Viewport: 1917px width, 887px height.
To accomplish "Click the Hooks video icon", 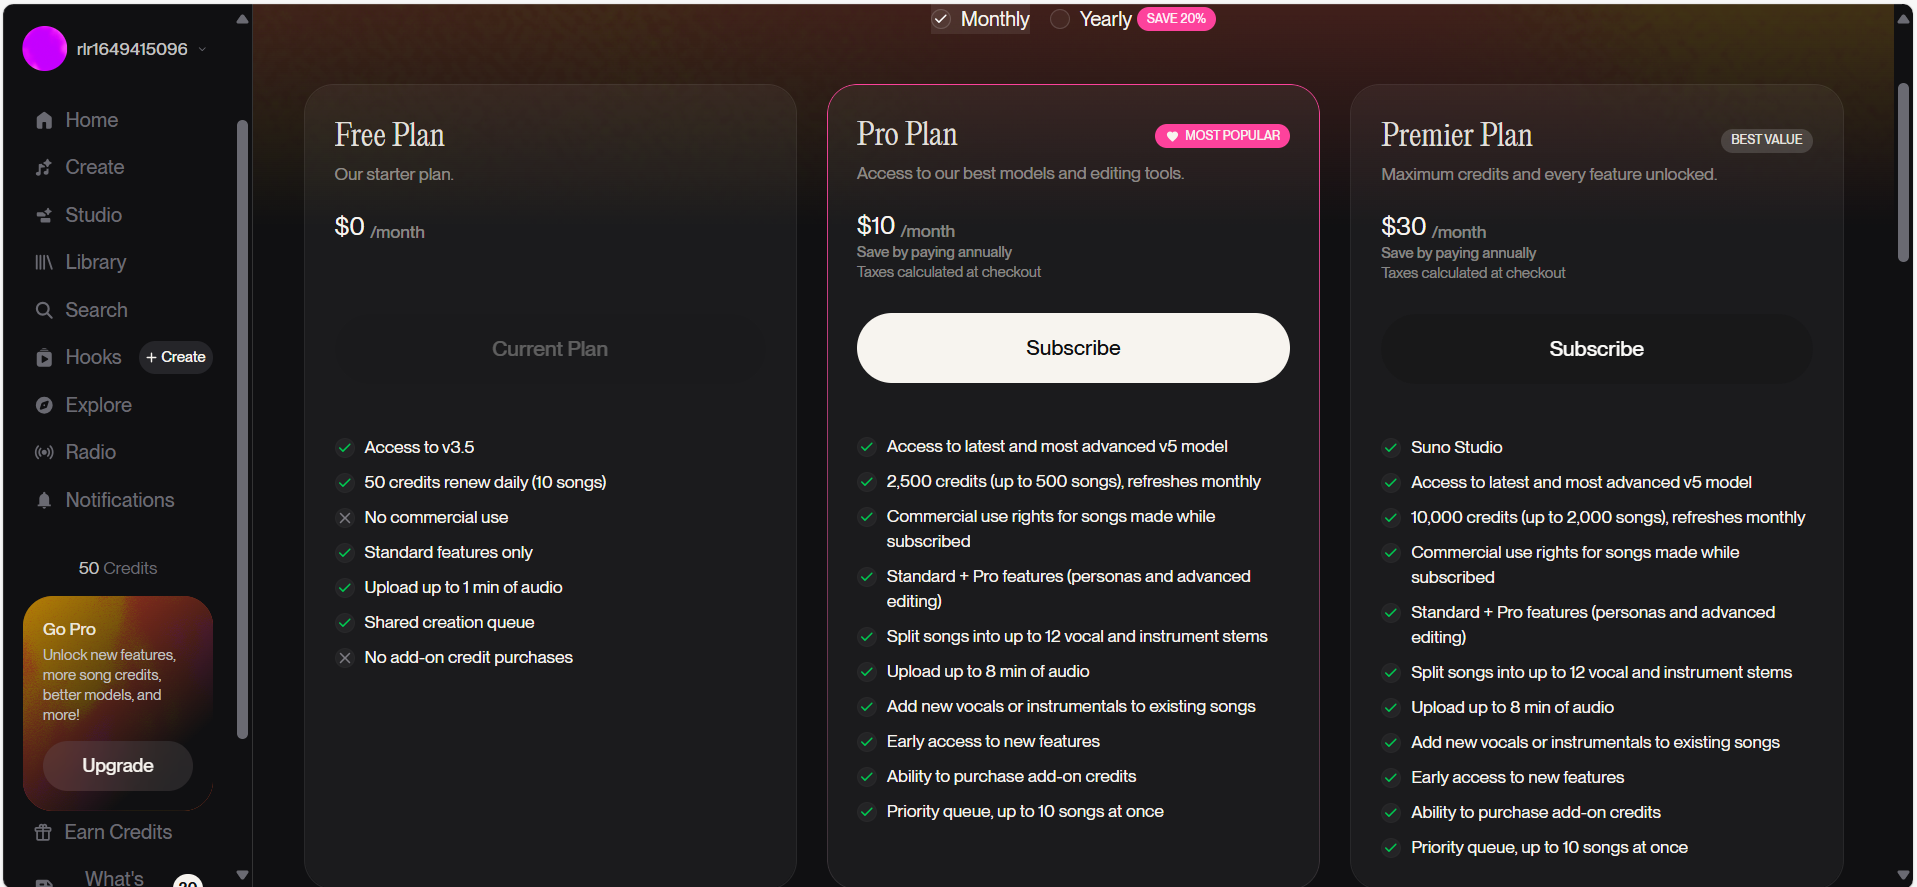I will click(x=44, y=358).
